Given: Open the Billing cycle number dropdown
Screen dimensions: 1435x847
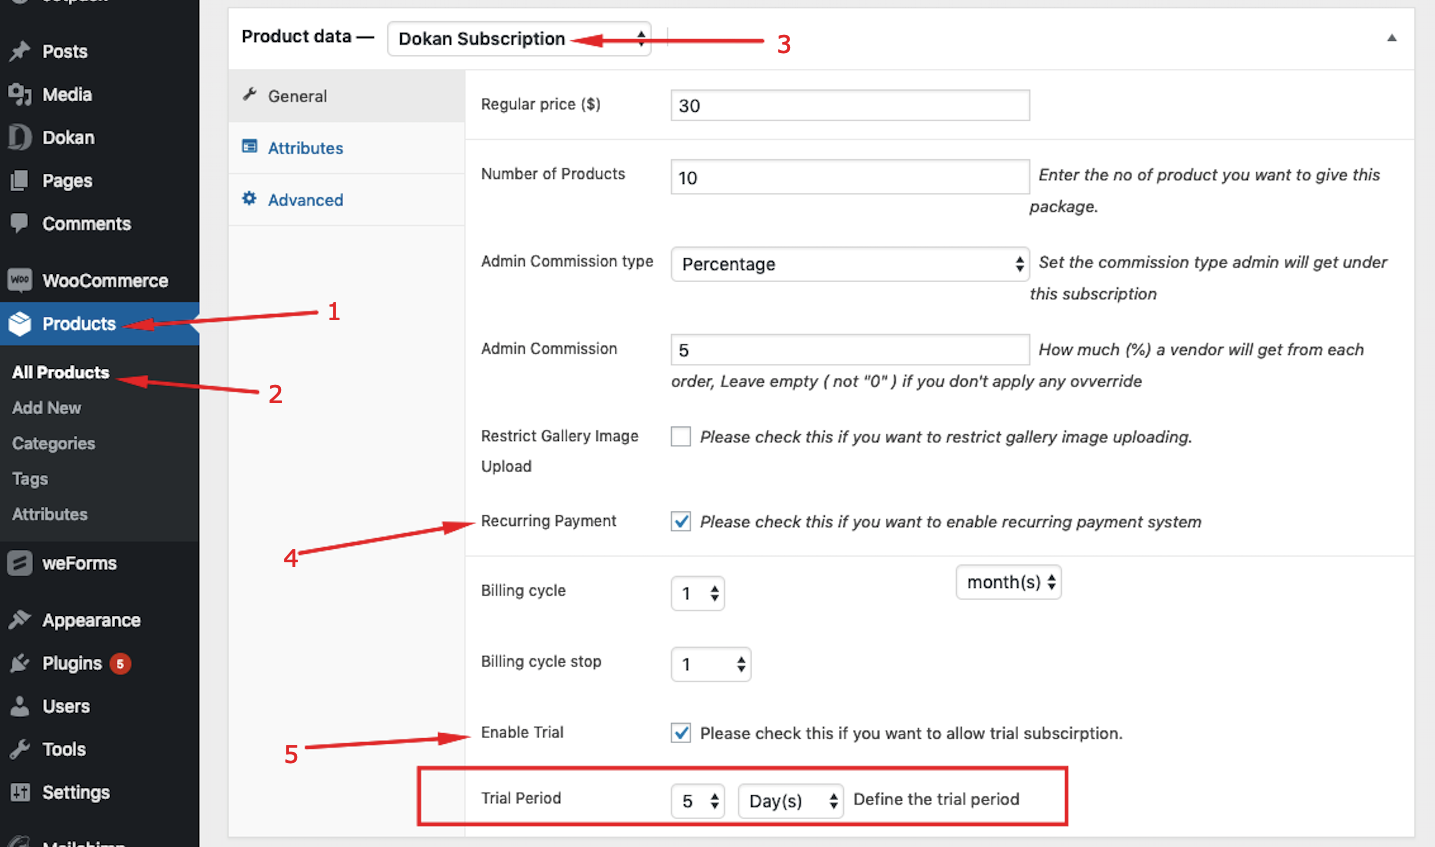Looking at the screenshot, I should click(698, 594).
